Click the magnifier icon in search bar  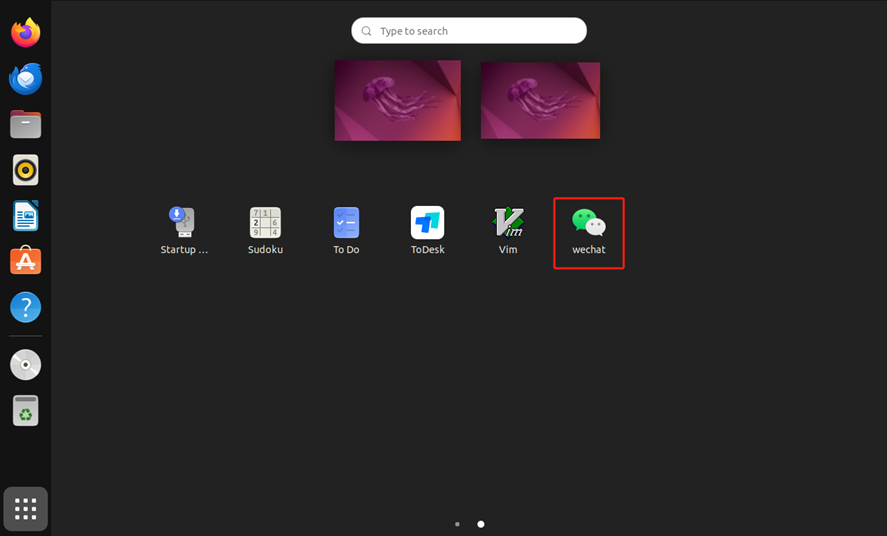[x=367, y=31]
